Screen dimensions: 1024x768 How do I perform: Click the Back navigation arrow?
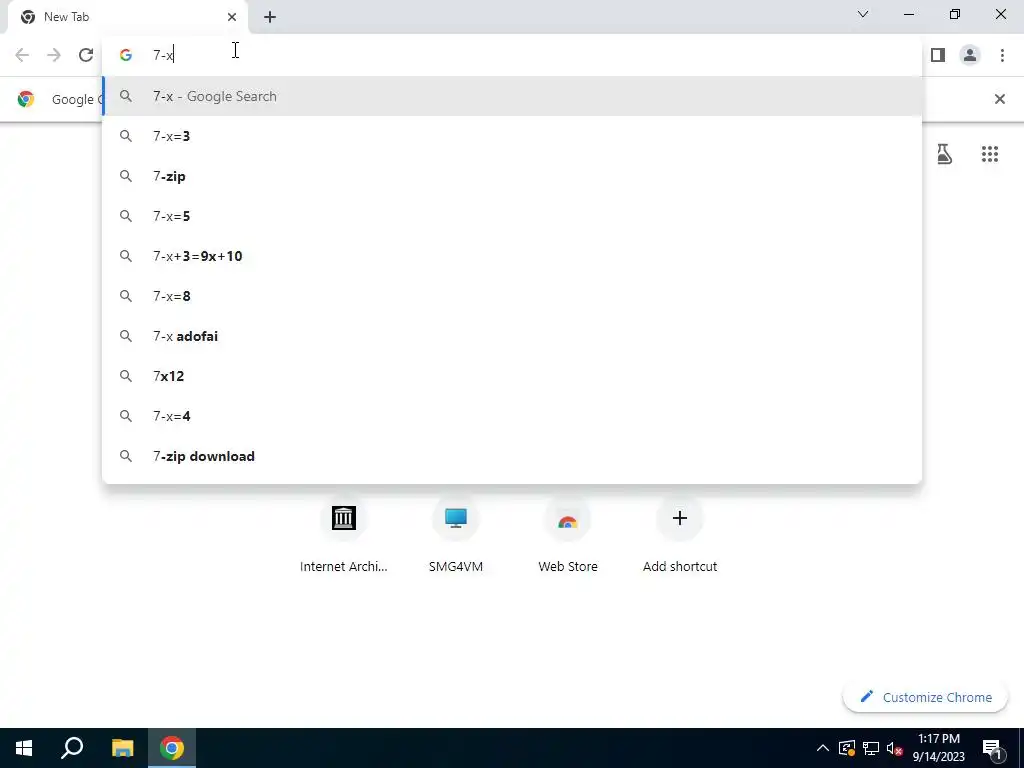[22, 55]
